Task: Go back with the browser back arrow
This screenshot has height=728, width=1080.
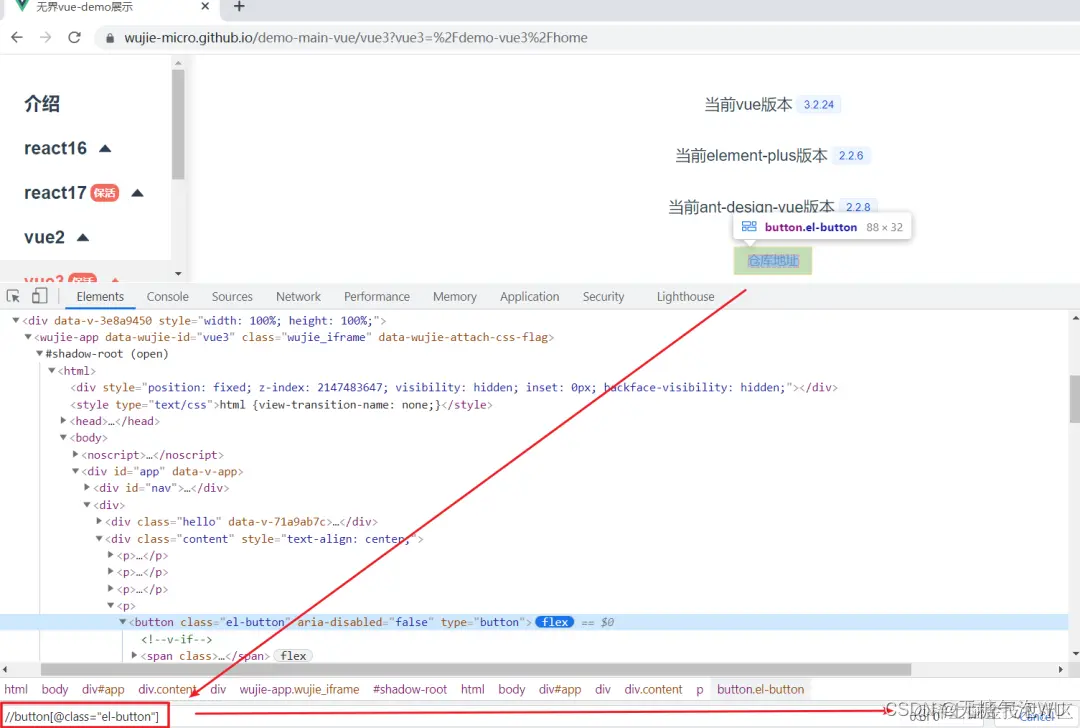Action: click(x=17, y=37)
